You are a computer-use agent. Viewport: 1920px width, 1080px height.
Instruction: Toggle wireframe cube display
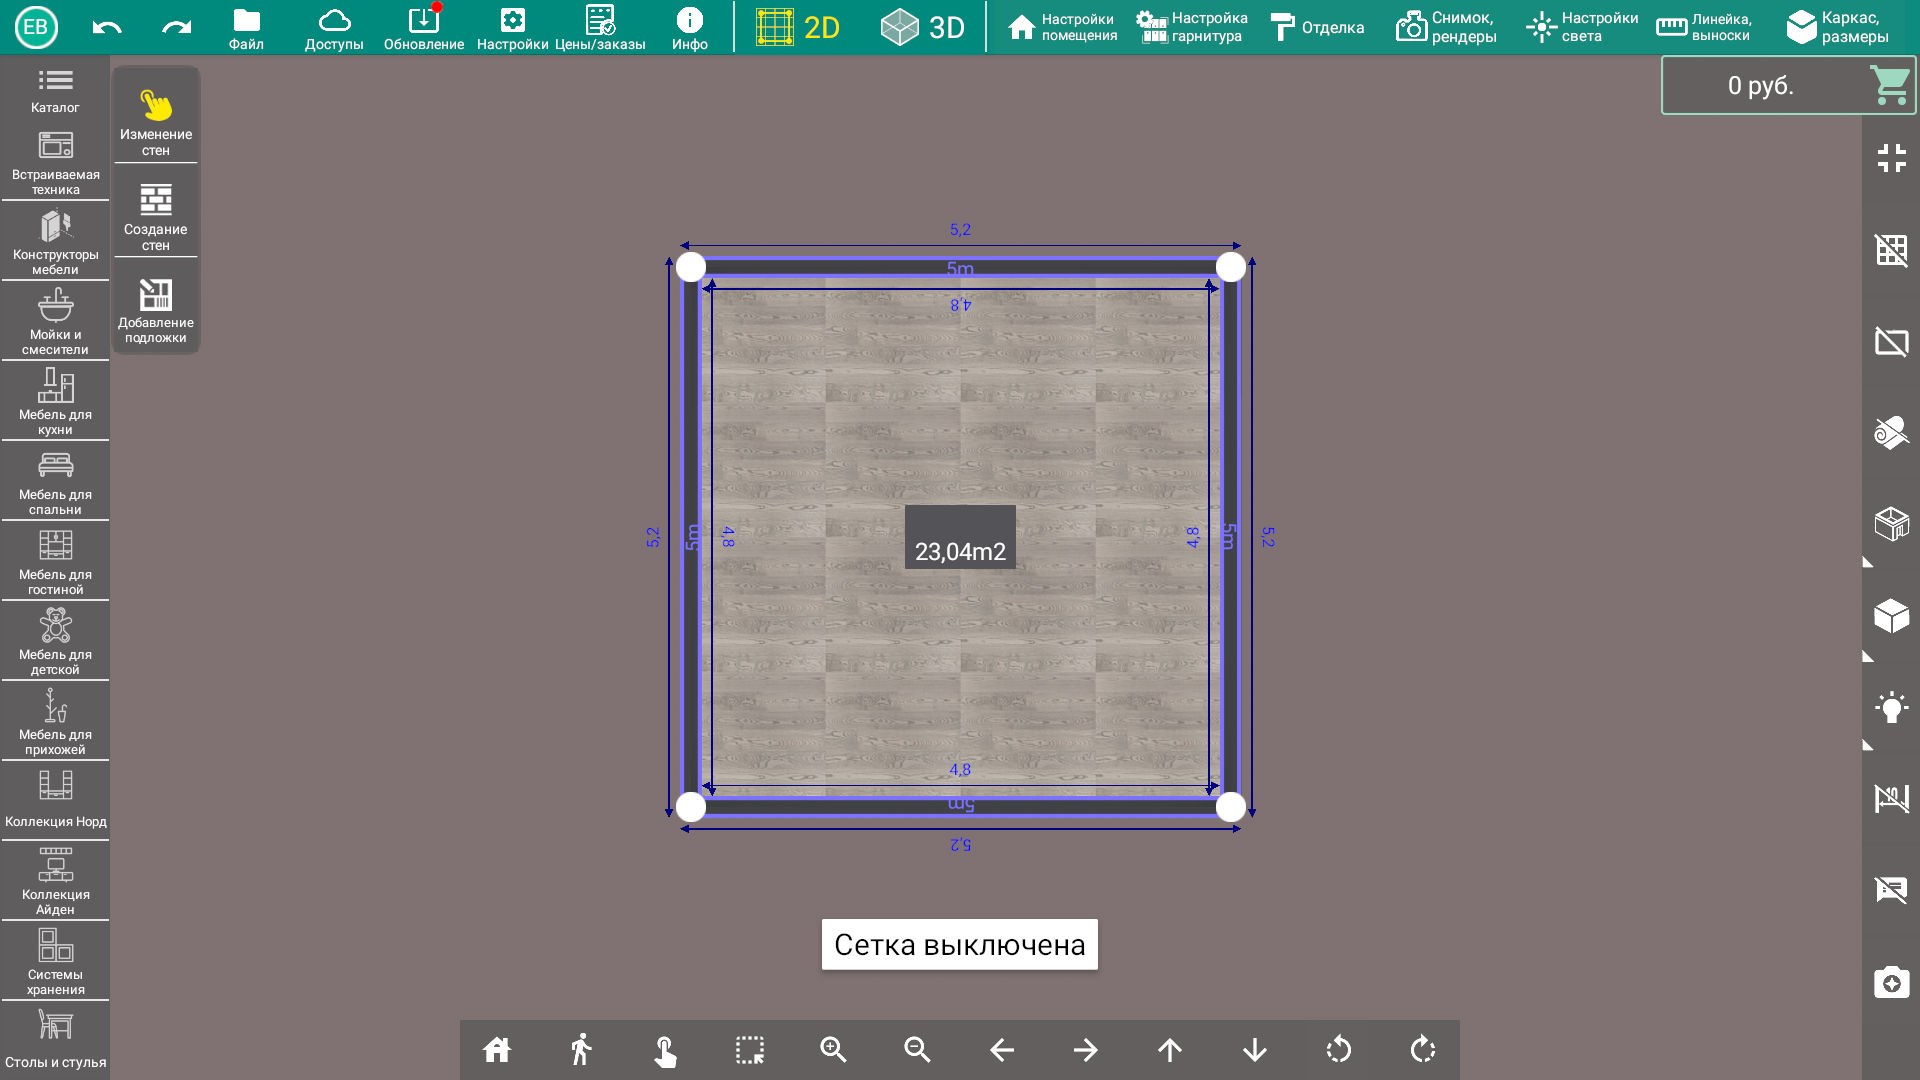point(1891,523)
